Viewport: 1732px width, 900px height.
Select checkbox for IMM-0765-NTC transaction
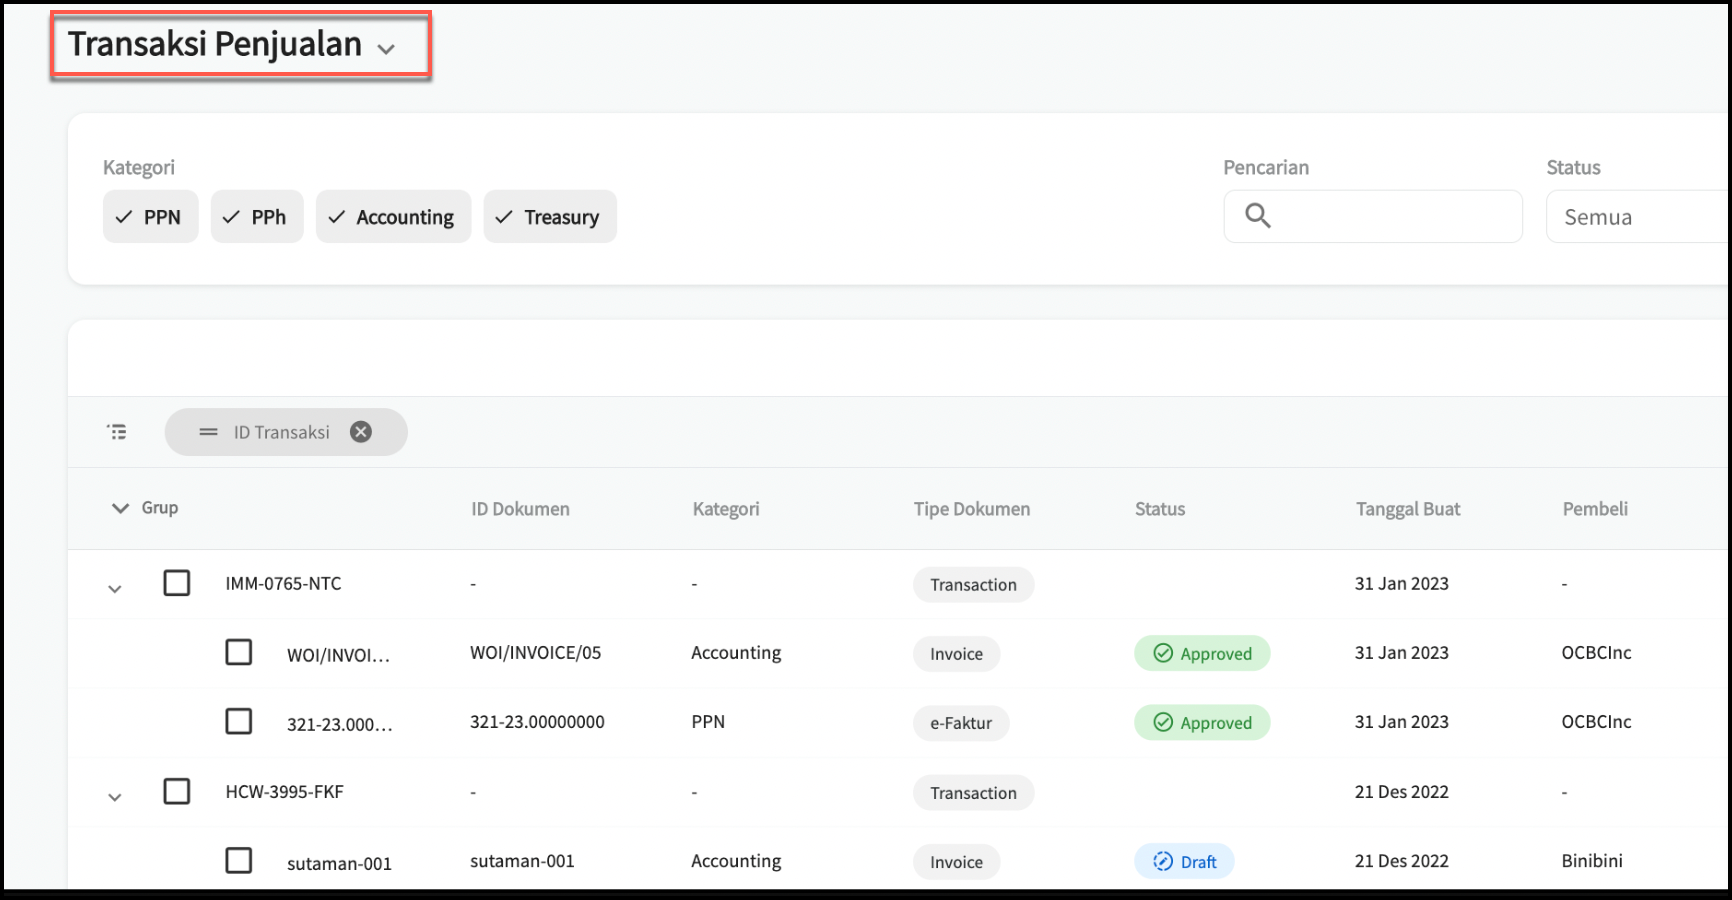point(177,583)
